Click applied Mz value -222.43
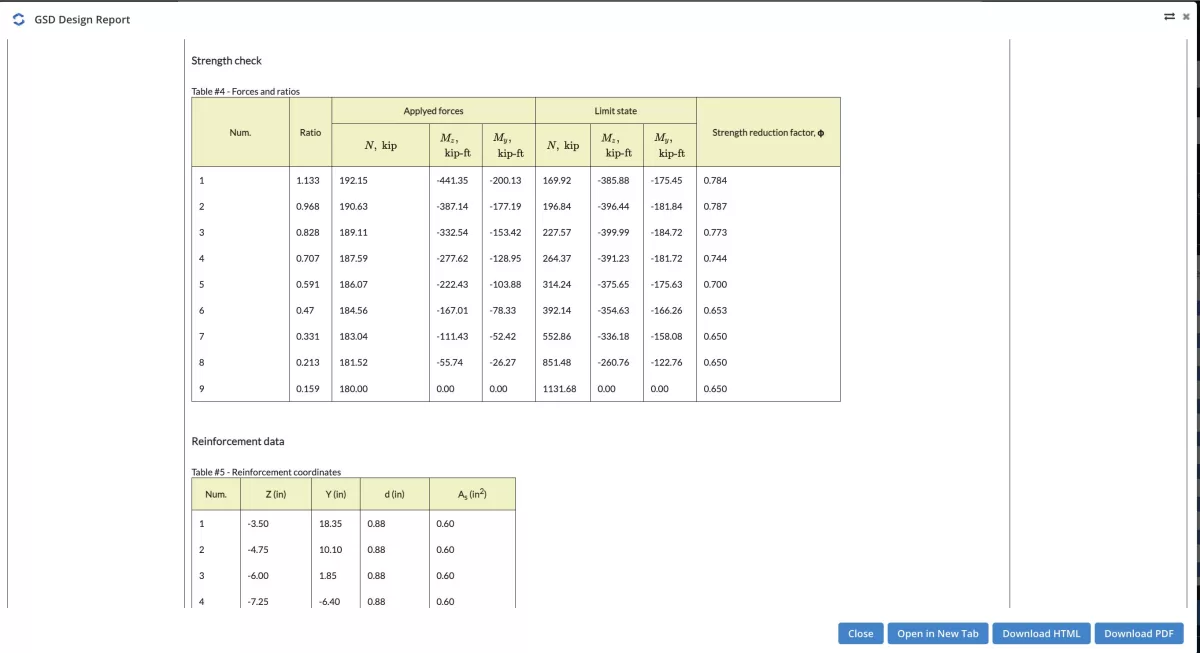 click(452, 284)
